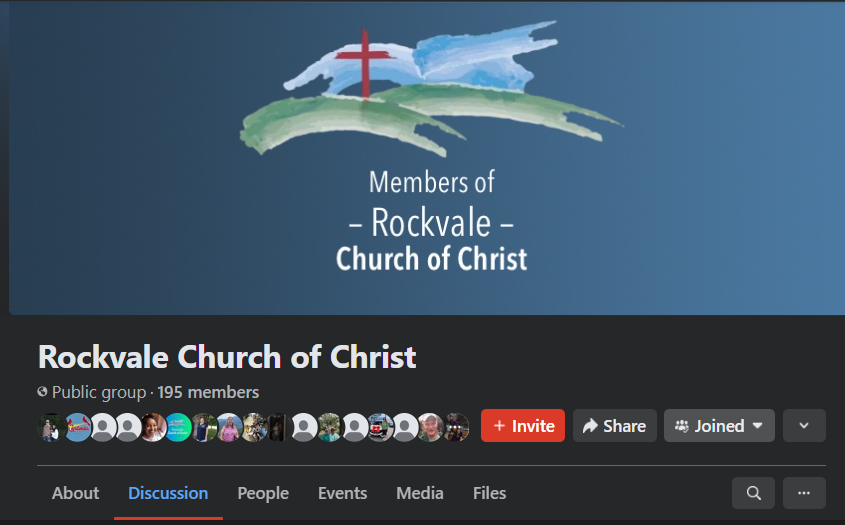Open the Rockvale cover photo

[x=427, y=157]
